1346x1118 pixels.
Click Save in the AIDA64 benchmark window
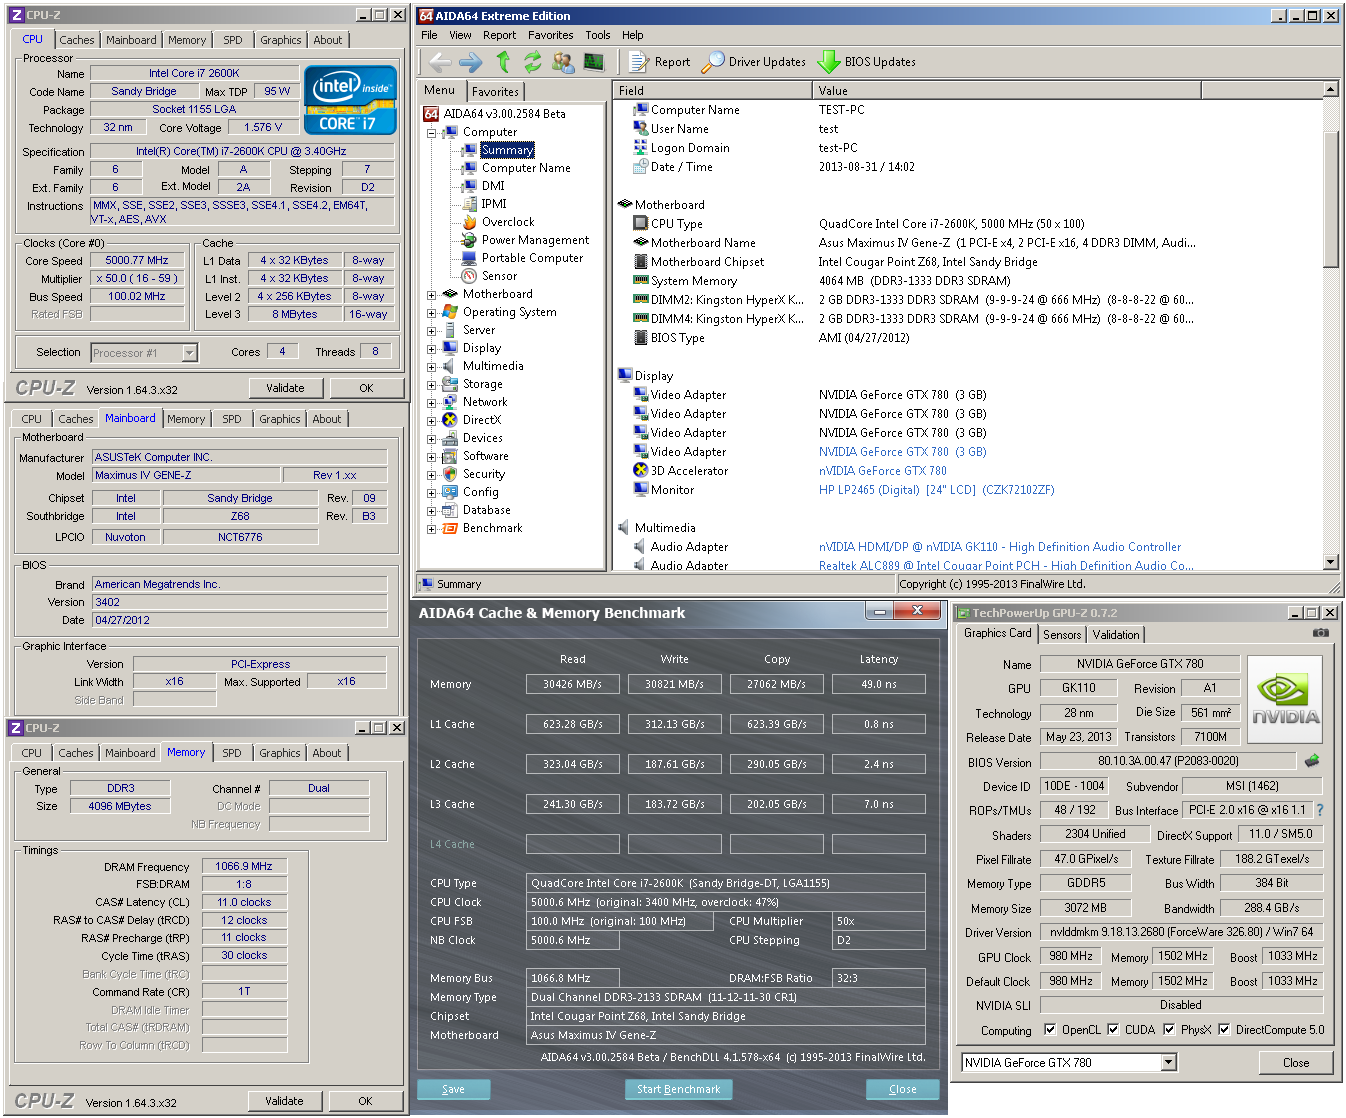click(453, 1089)
